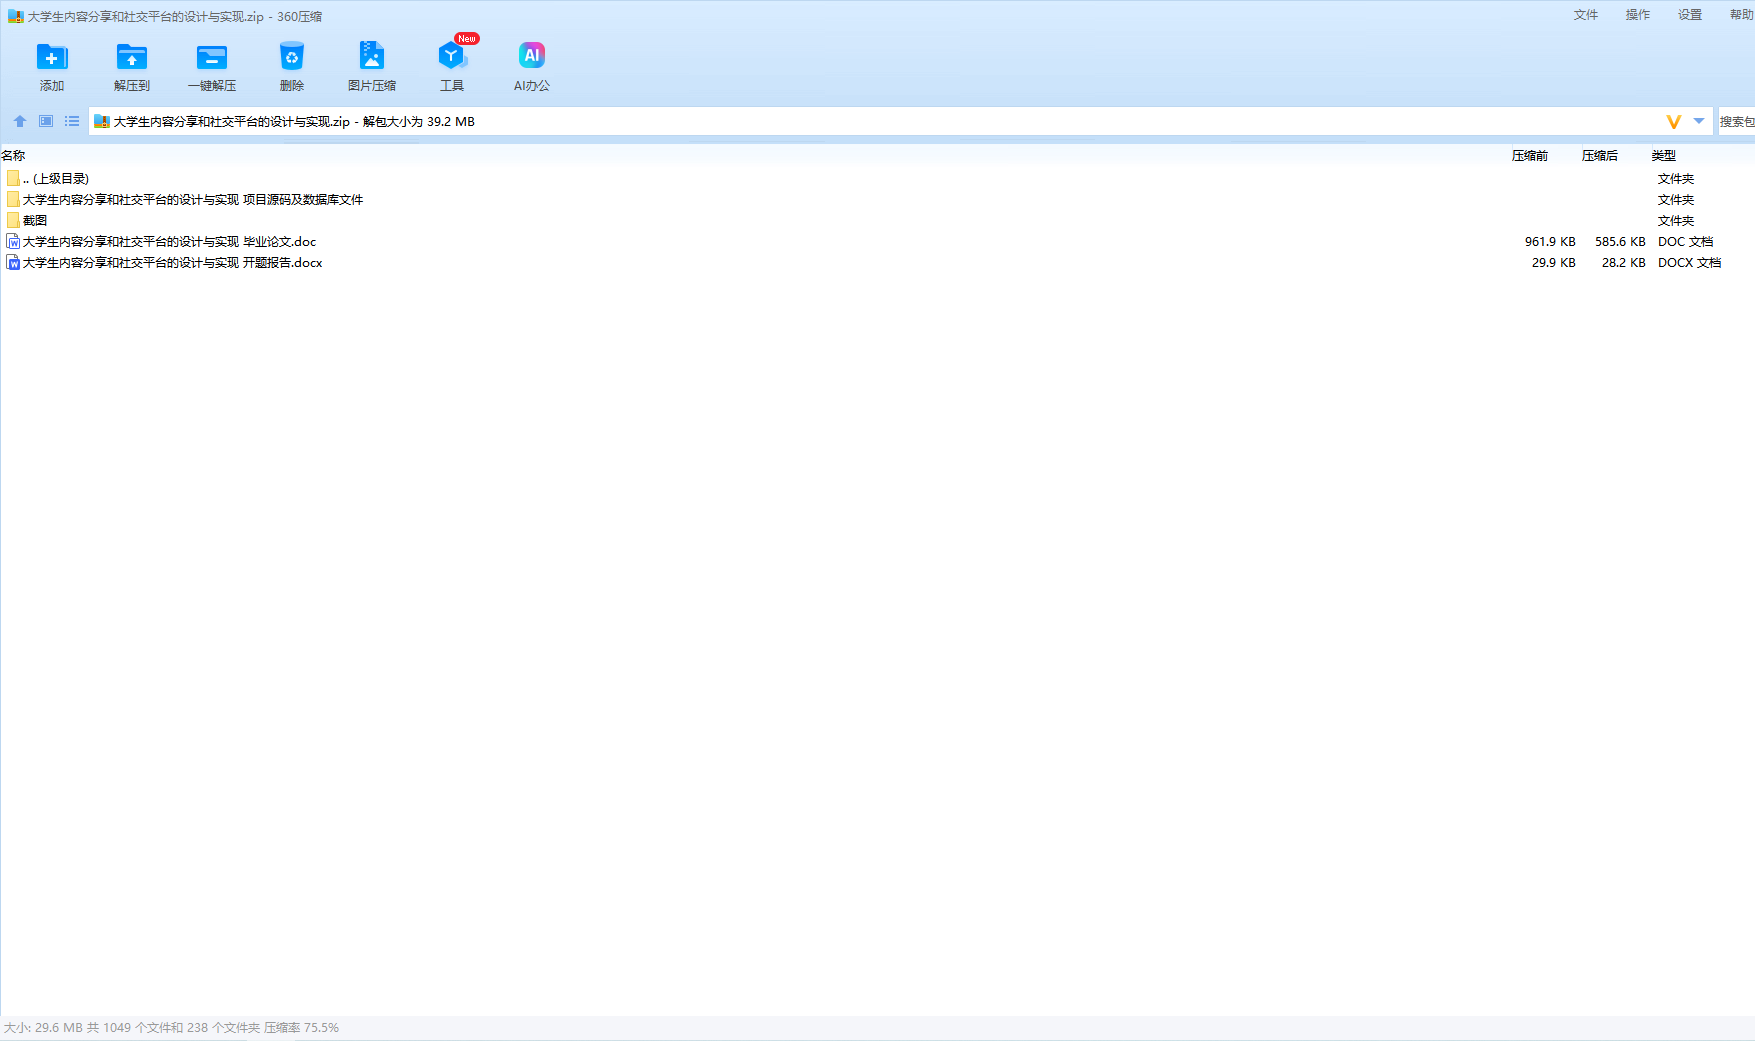Click the 添加 (Add) toolbar icon

[52, 67]
